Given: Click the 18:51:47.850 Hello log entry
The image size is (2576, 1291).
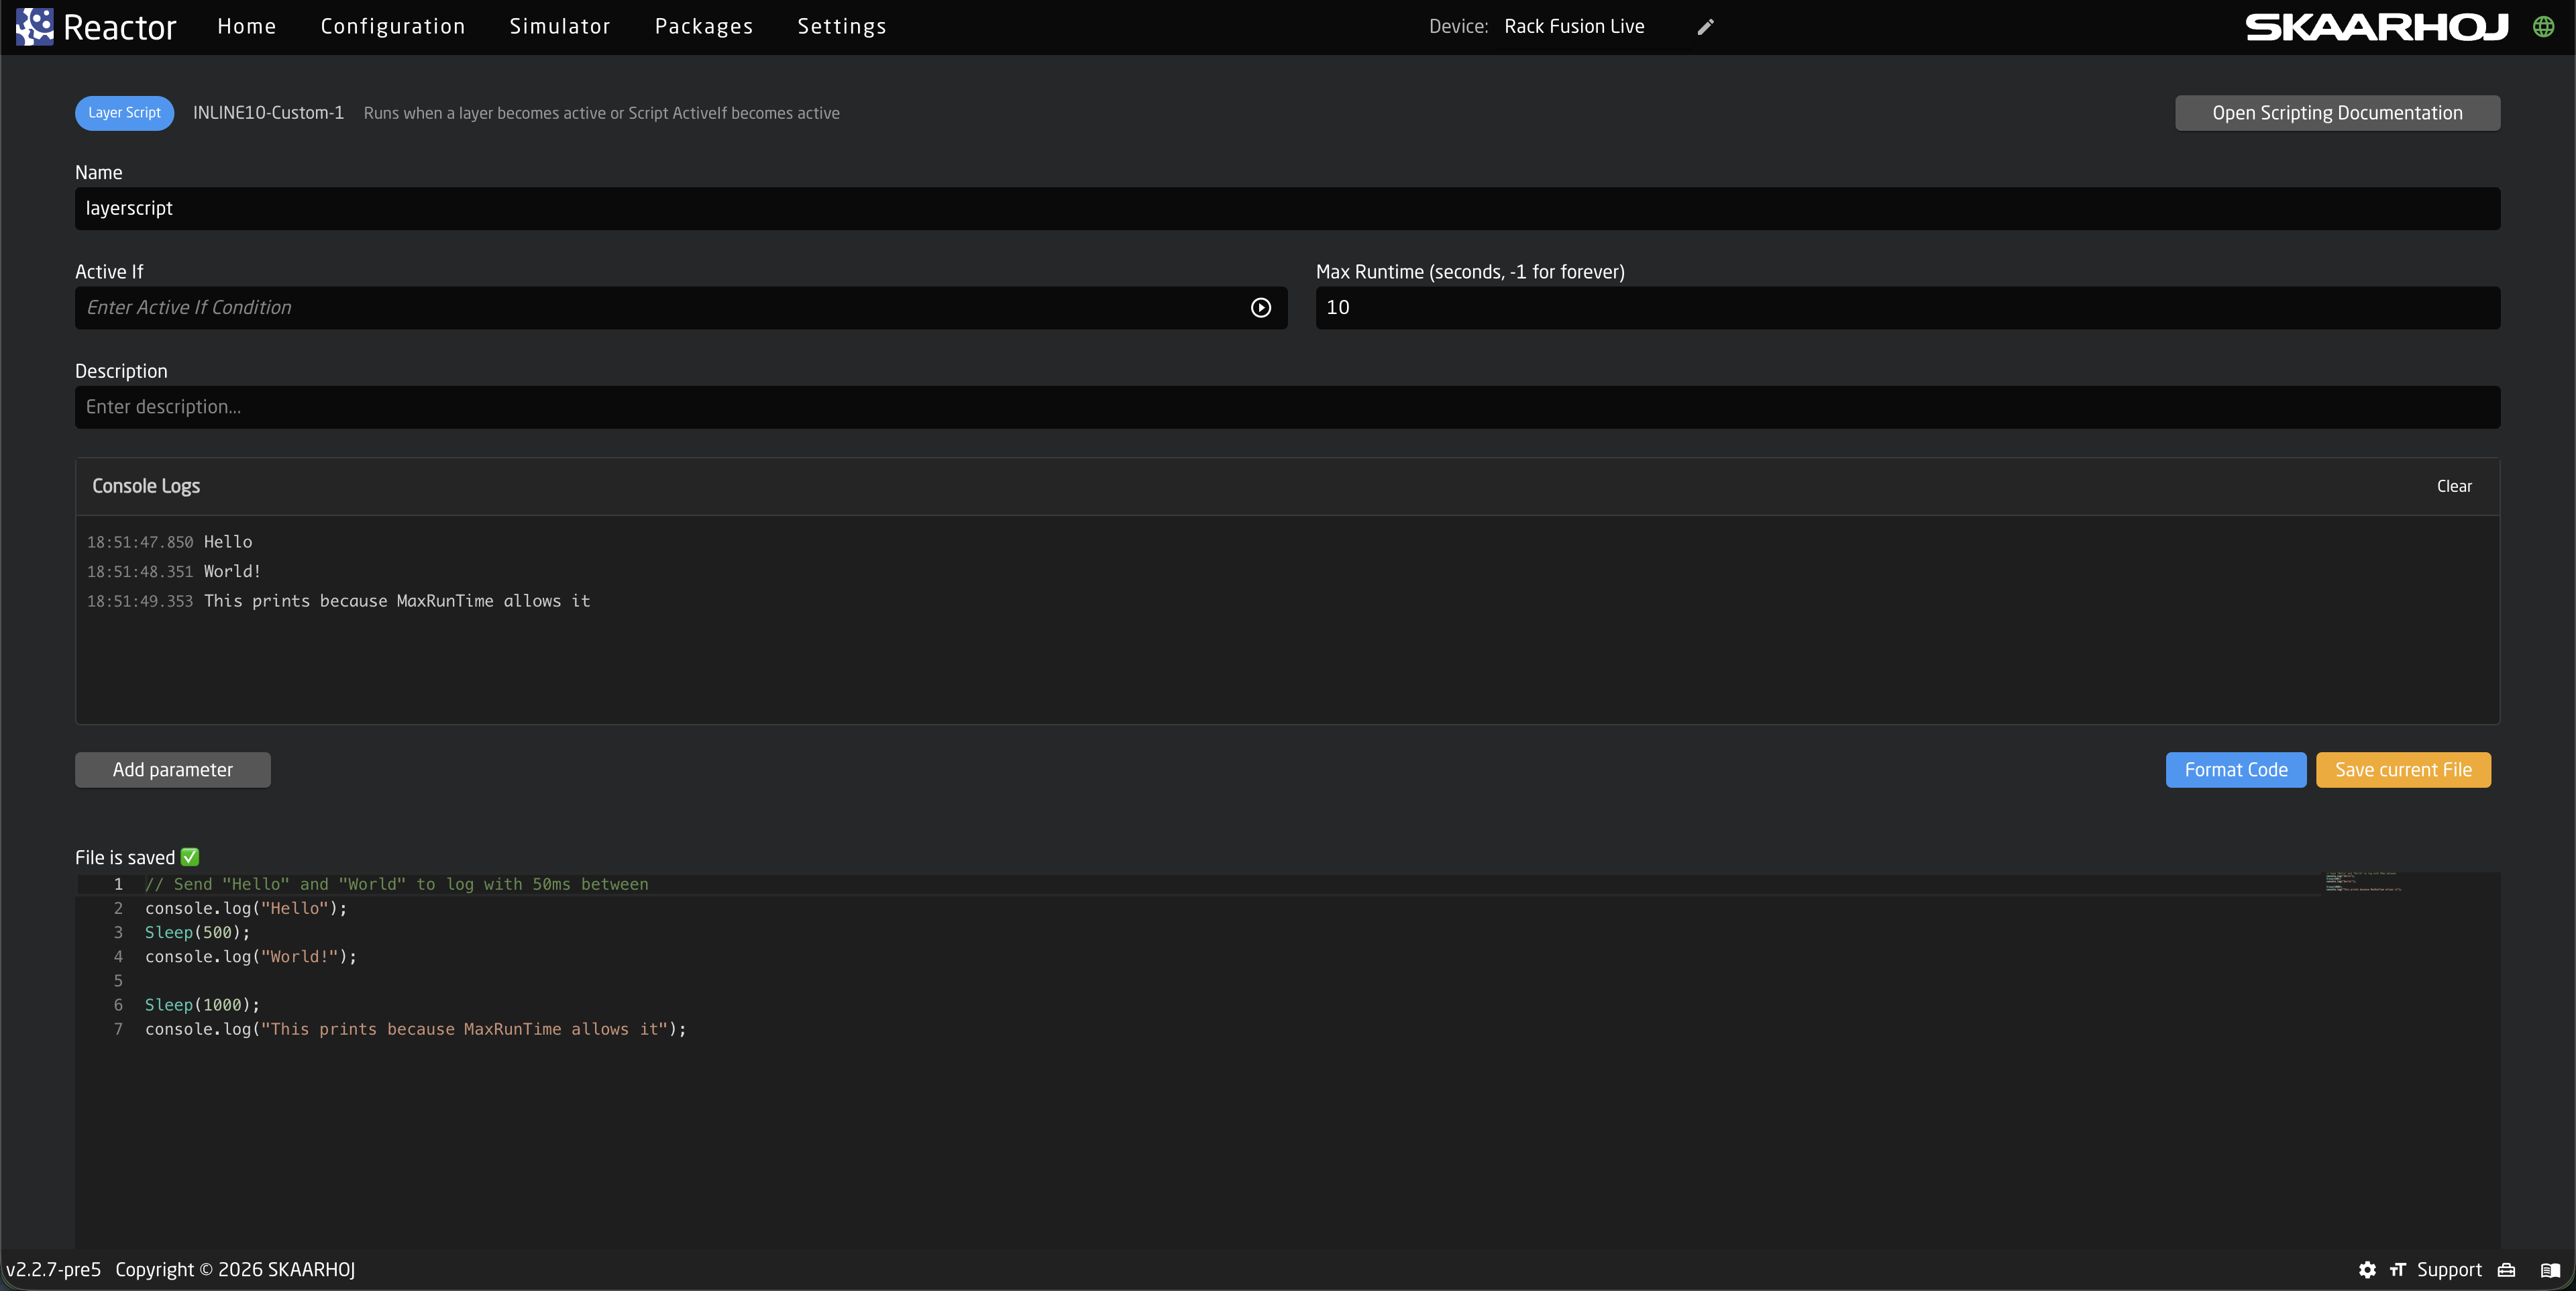Looking at the screenshot, I should click(169, 542).
